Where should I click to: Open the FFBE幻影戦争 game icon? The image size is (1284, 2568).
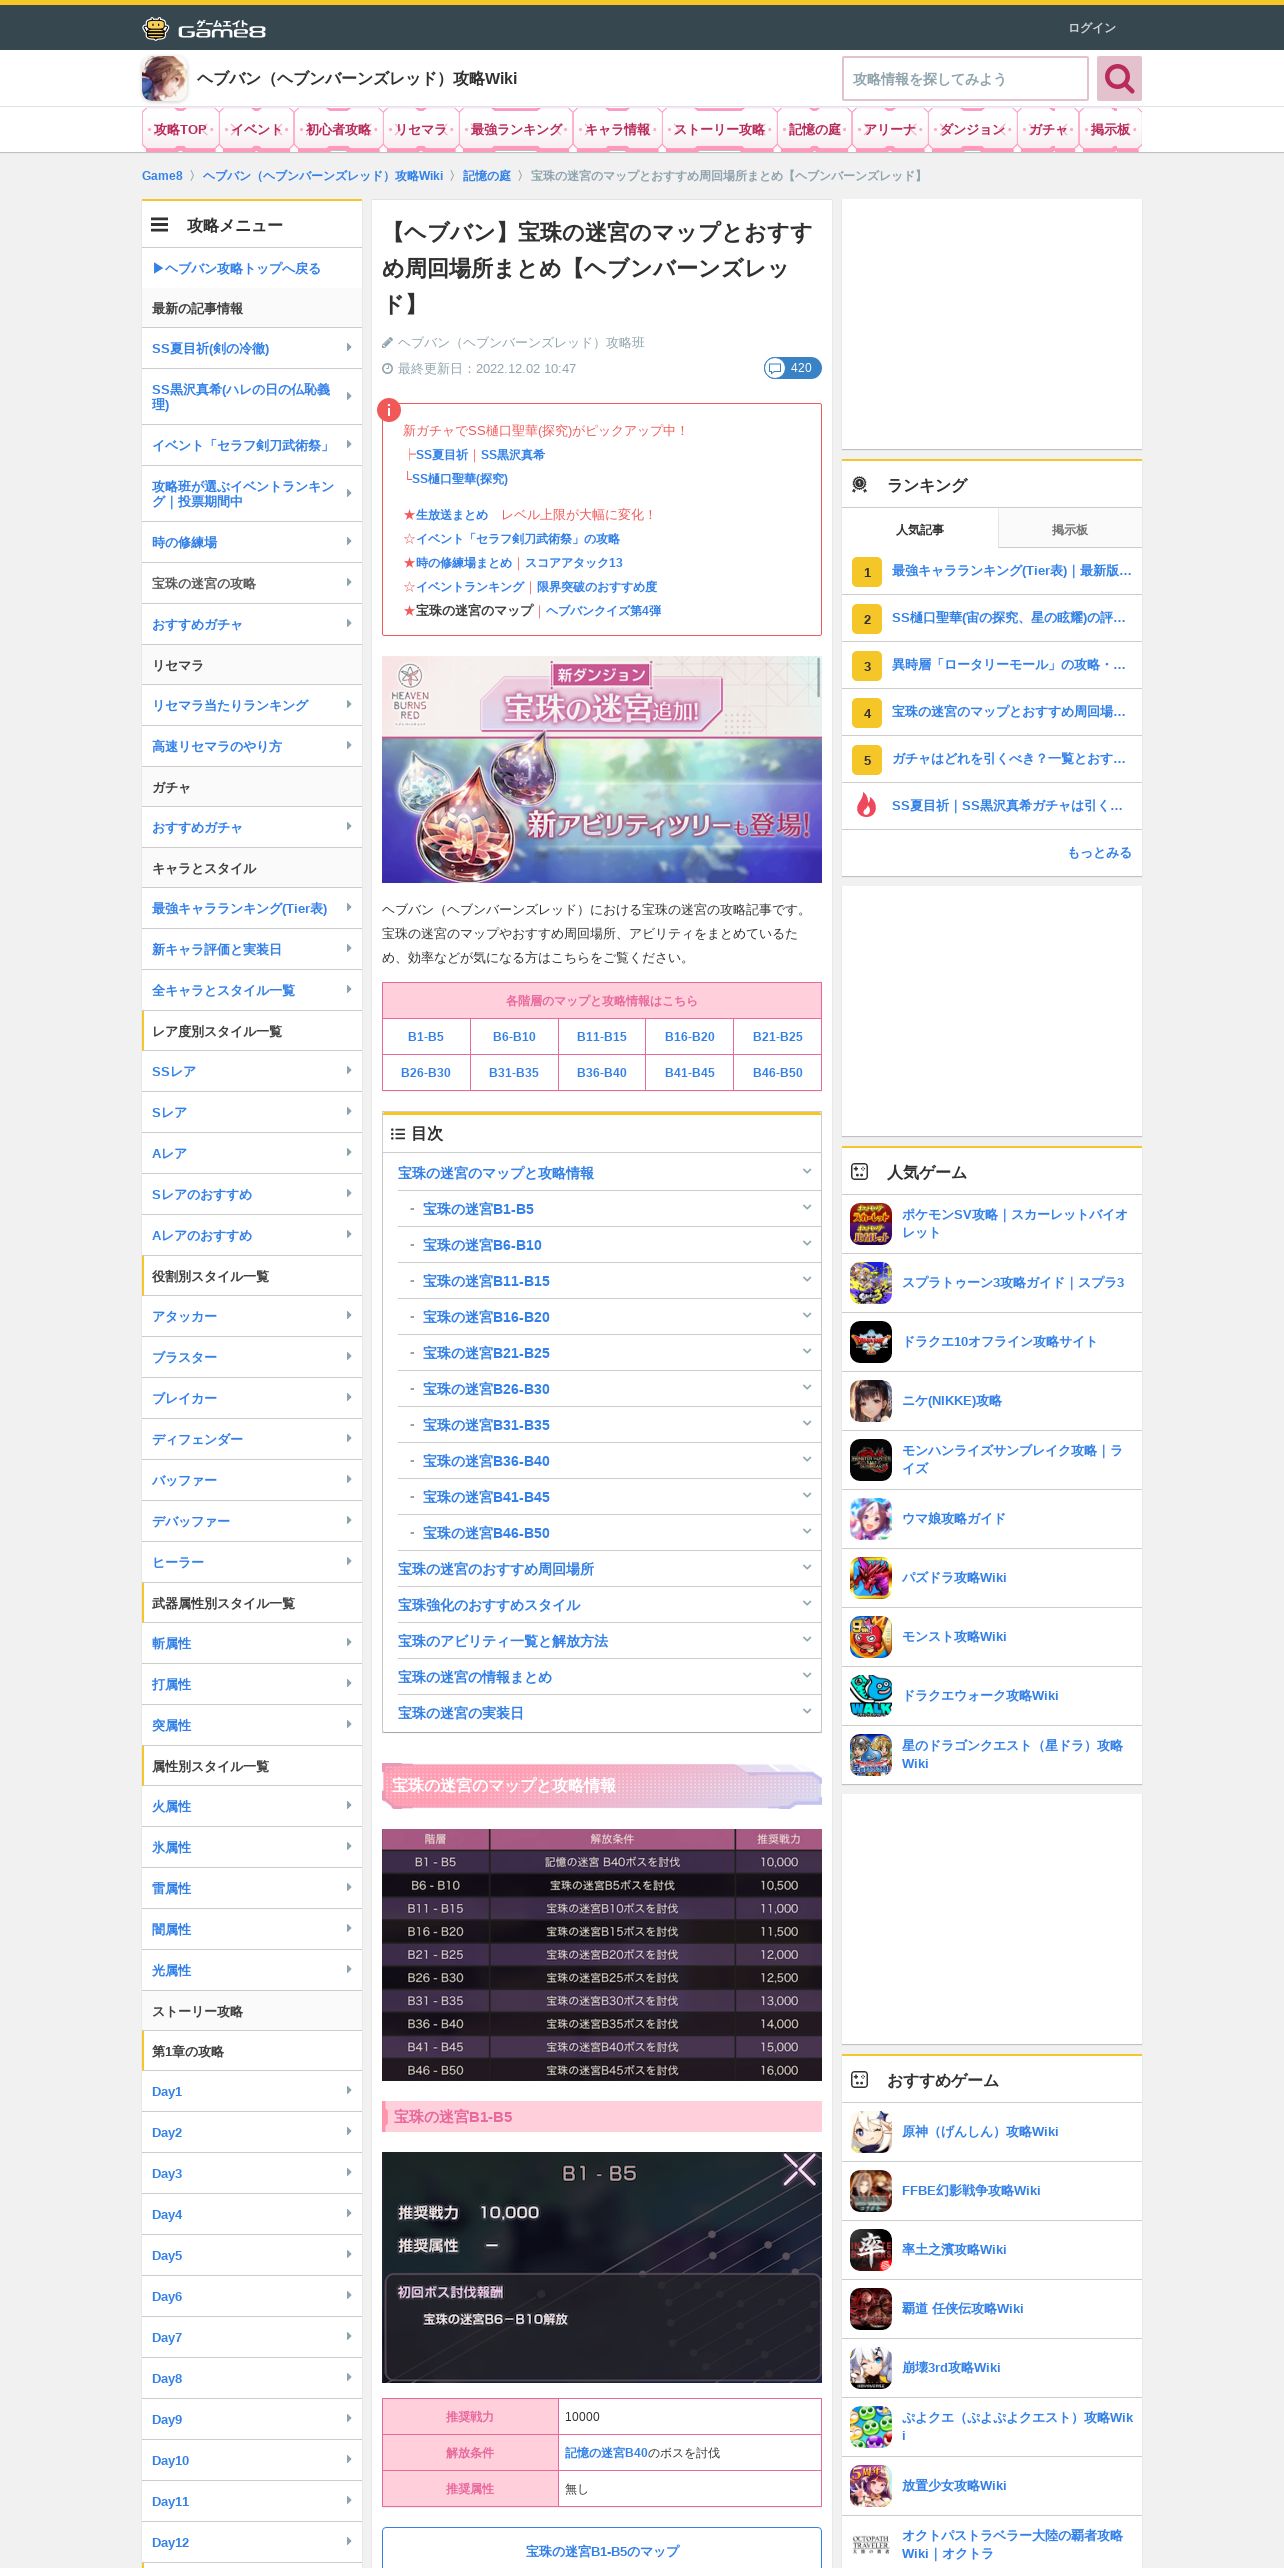point(871,2191)
